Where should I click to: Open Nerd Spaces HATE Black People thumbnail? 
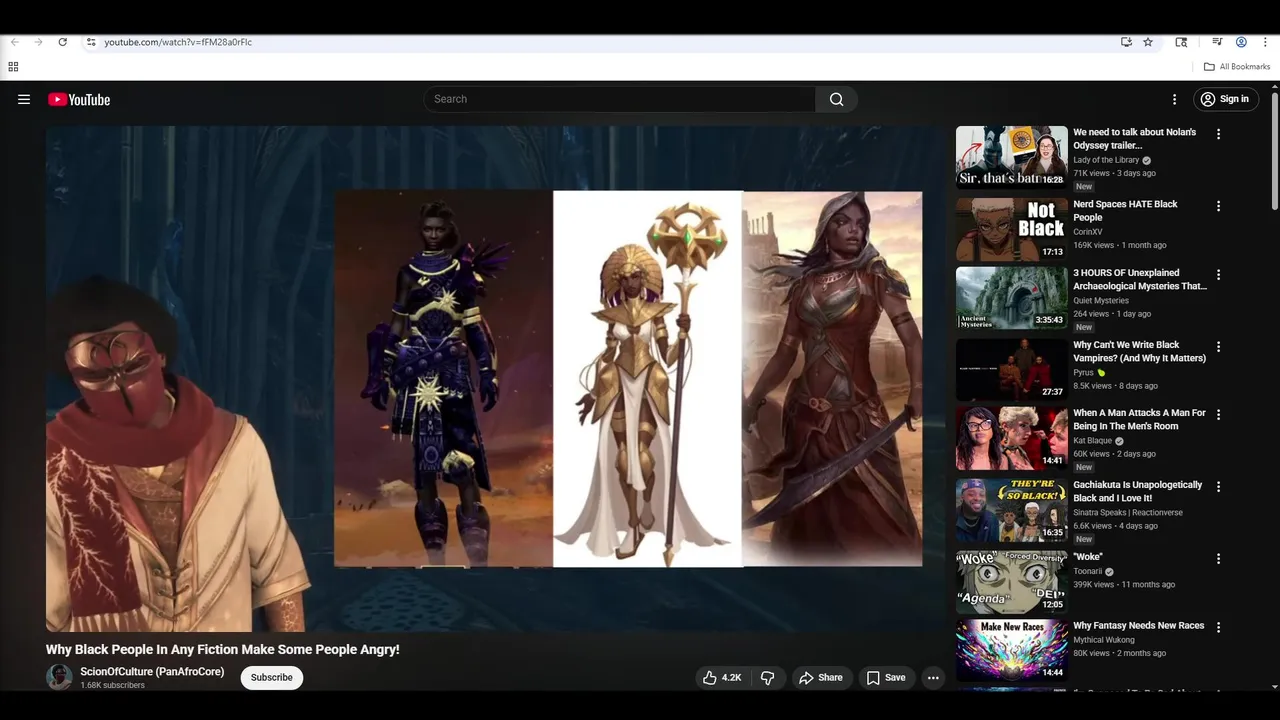(1011, 229)
